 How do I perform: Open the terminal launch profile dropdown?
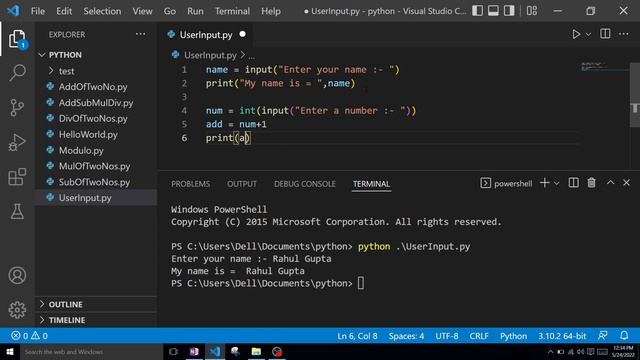click(556, 184)
